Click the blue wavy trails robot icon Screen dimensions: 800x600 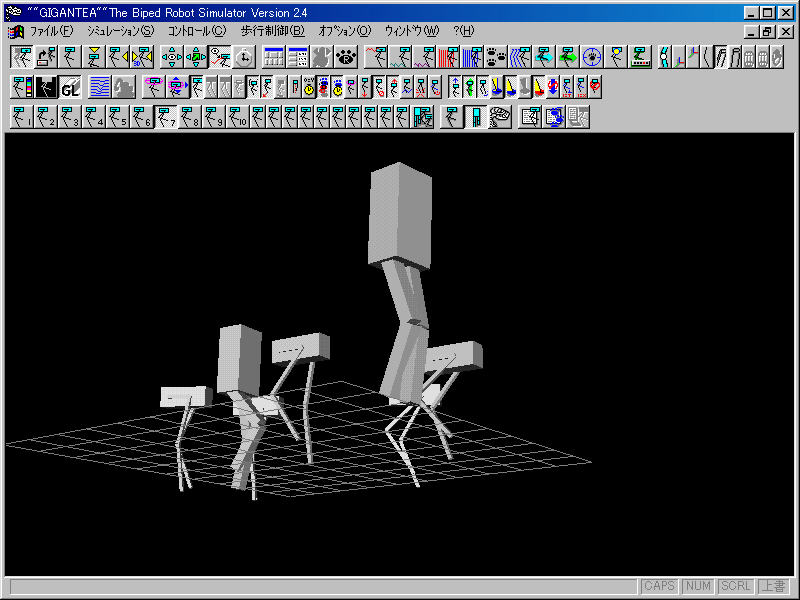[x=520, y=57]
